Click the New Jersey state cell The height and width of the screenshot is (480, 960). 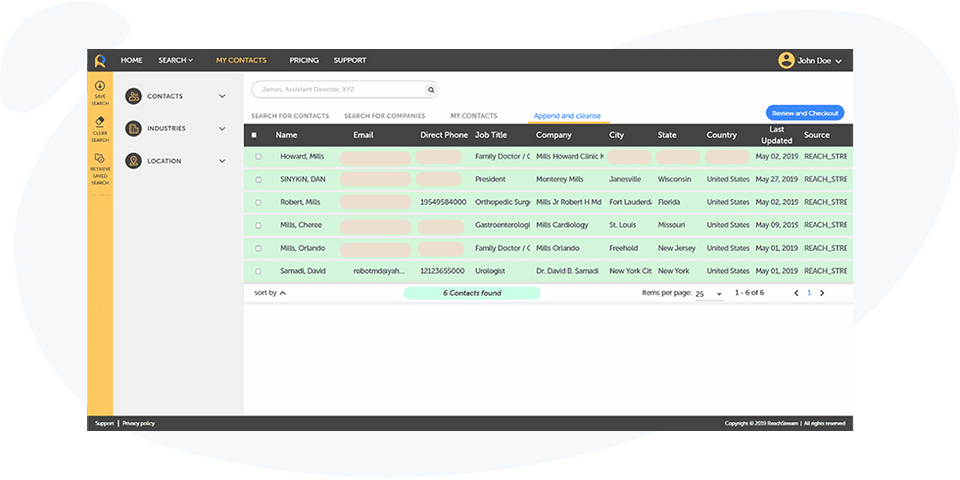click(675, 248)
